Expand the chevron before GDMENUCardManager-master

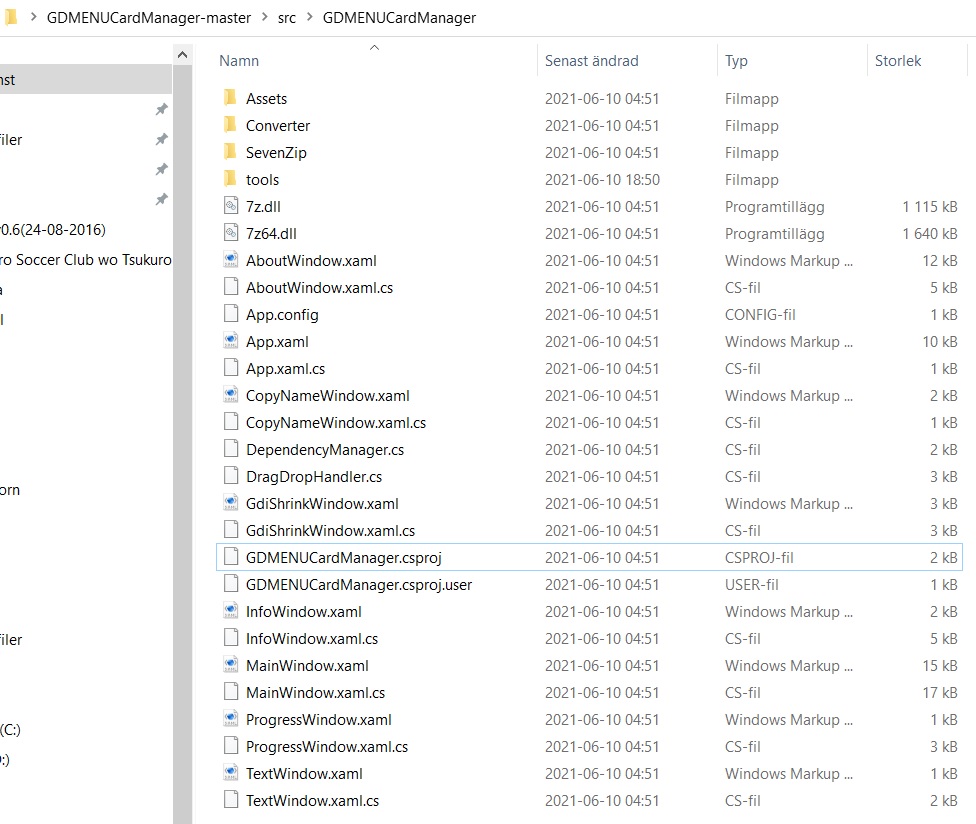point(34,17)
